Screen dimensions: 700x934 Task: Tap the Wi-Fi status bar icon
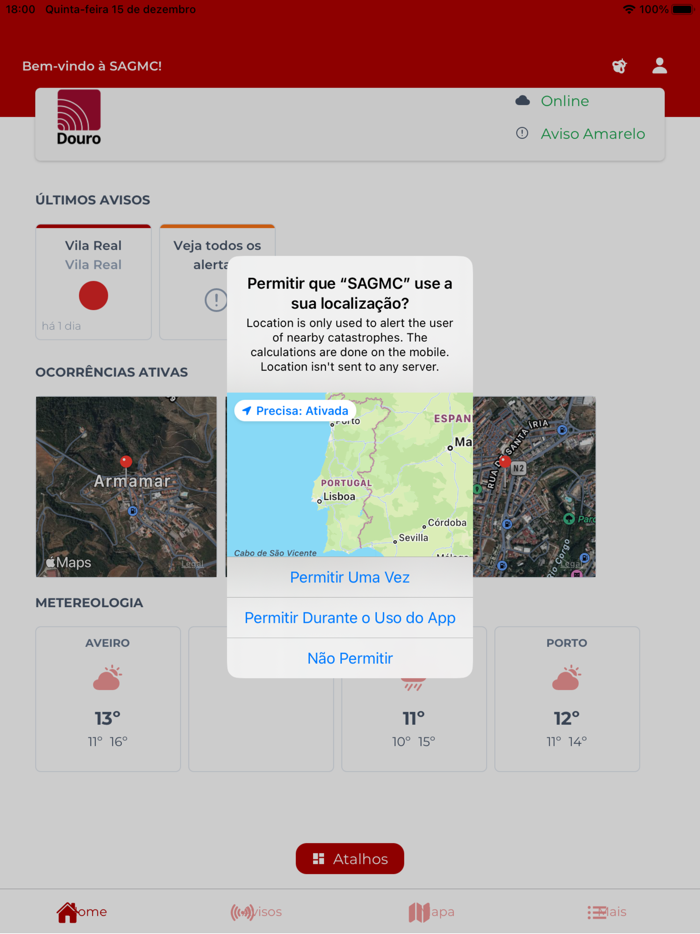pyautogui.click(x=629, y=10)
